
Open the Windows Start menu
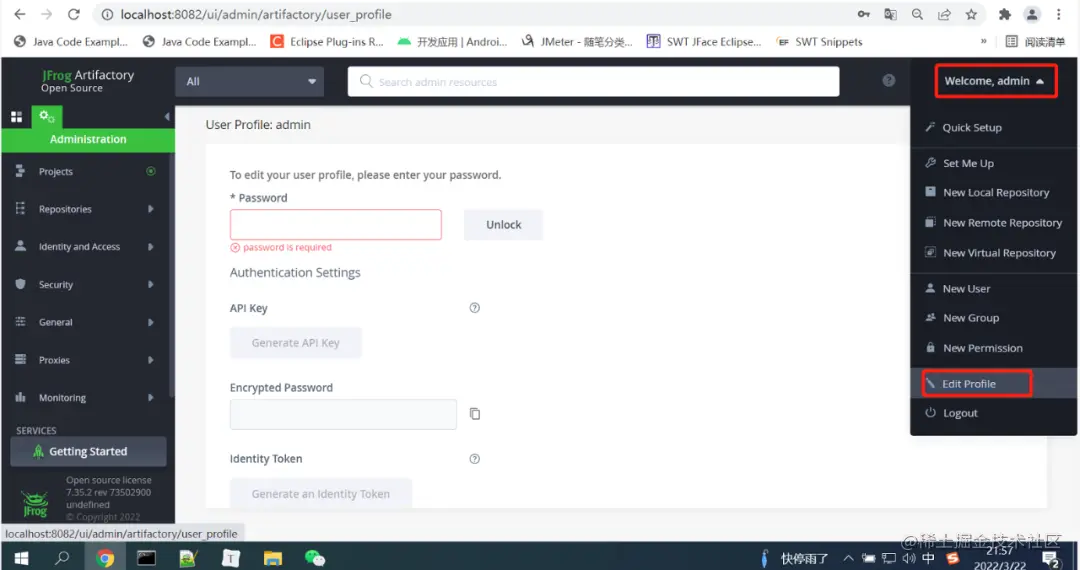point(21,558)
